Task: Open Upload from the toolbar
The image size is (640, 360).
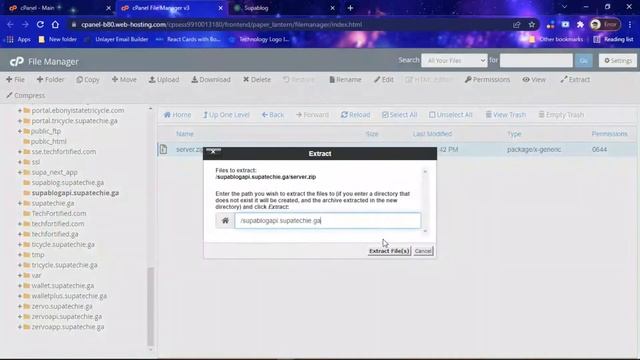Action: coord(164,80)
